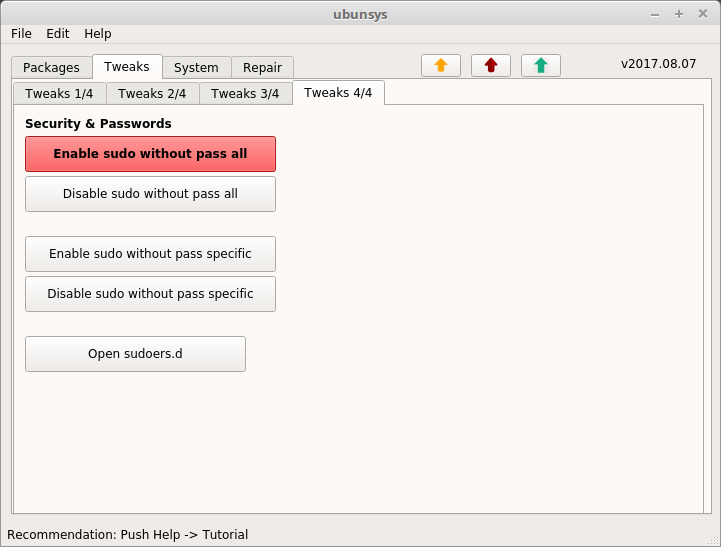The height and width of the screenshot is (547, 721).
Task: Open the File menu
Action: (x=21, y=34)
